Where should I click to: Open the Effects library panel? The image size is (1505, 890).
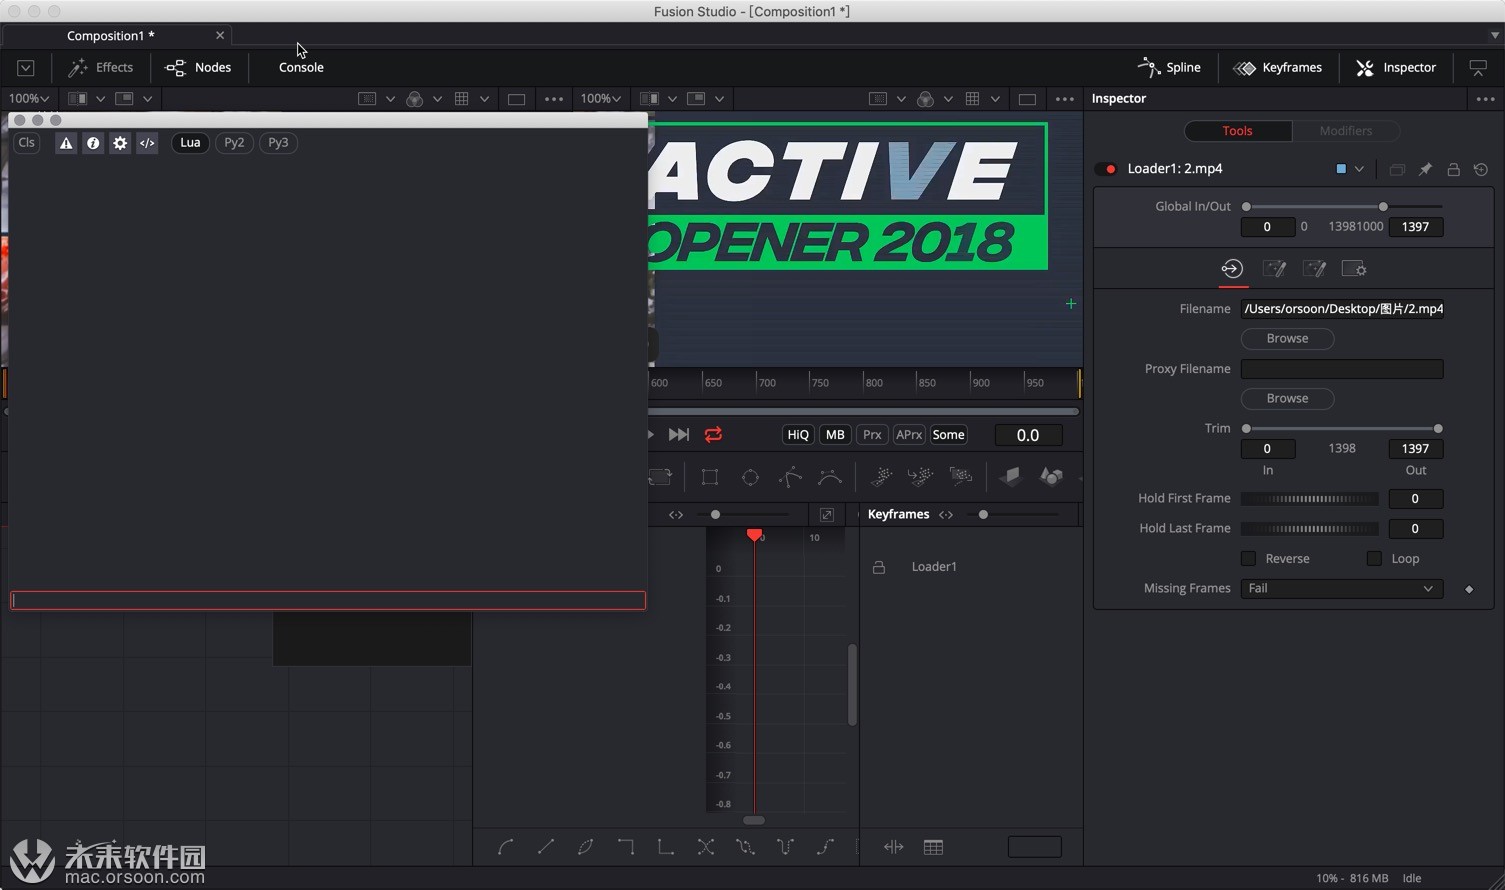[100, 67]
